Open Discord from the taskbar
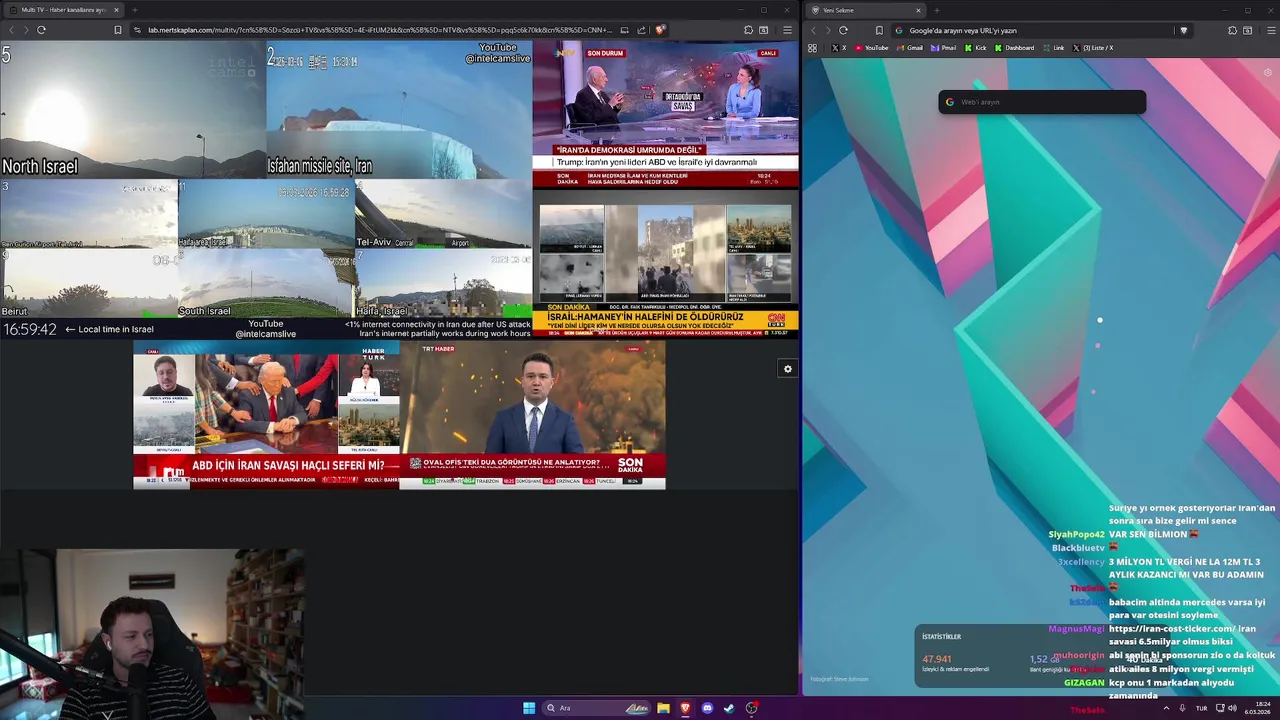The width and height of the screenshot is (1280, 720). [707, 708]
